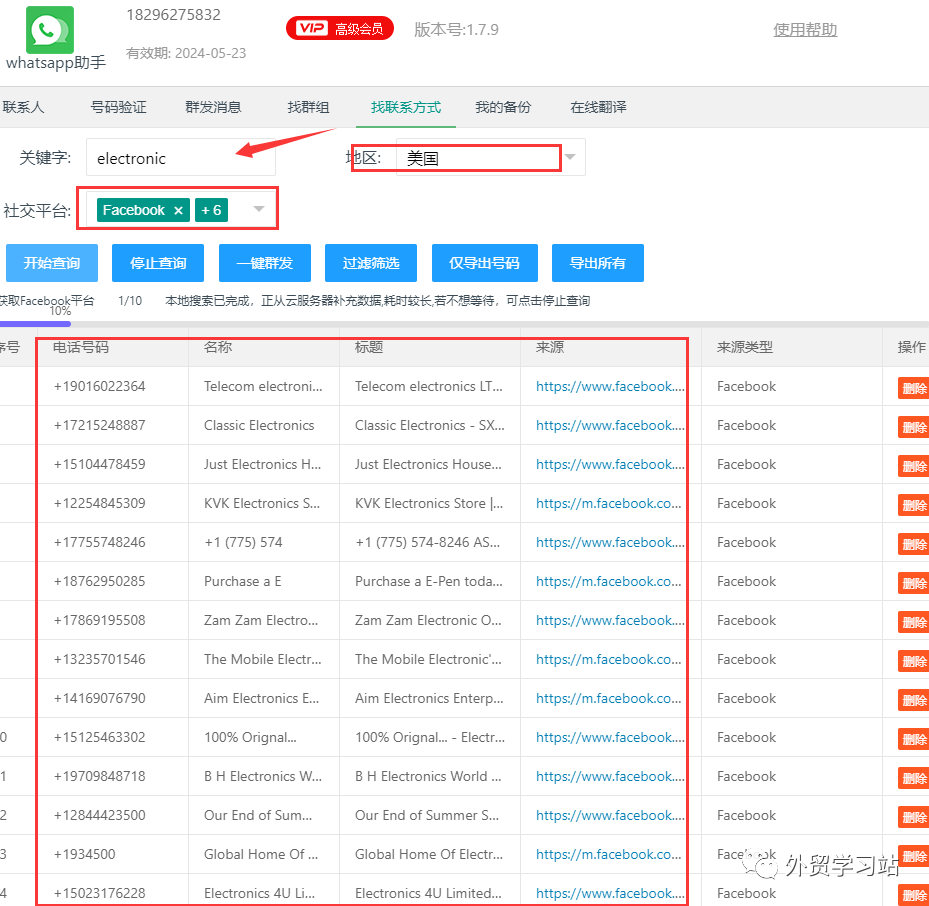Delete the Purchase a E row
The height and width of the screenshot is (906, 929).
914,584
